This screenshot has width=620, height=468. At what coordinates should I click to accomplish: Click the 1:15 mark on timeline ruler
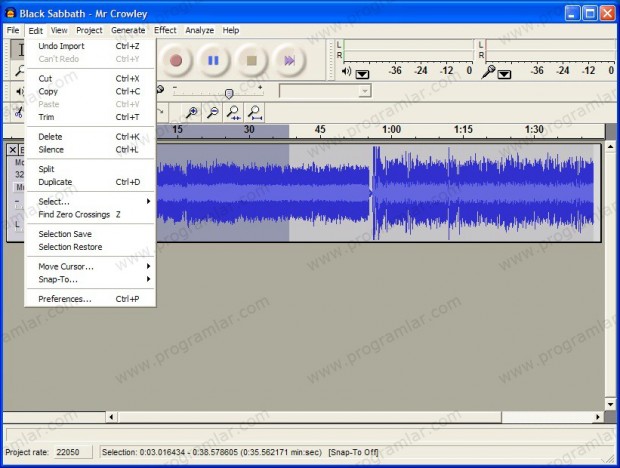coord(463,130)
